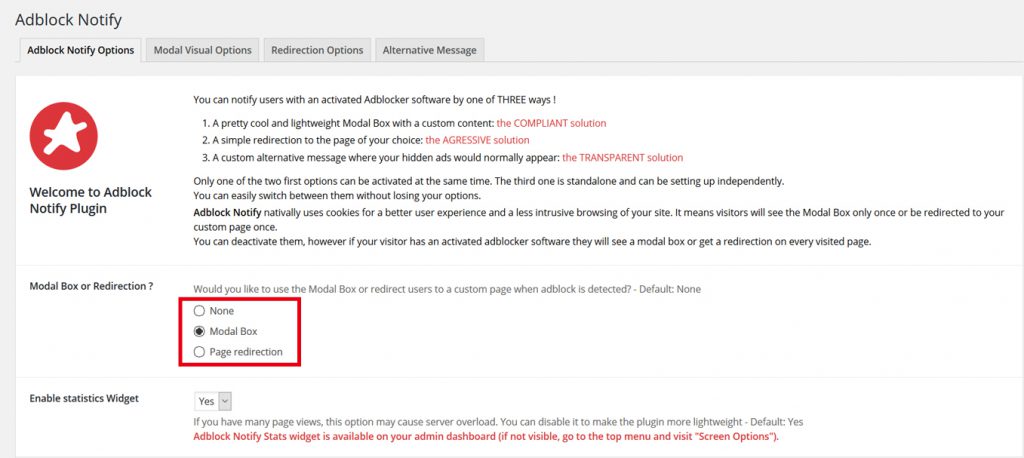Click the Enable statistics Widget label
Screen dimensions: 1024x458
click(x=84, y=398)
